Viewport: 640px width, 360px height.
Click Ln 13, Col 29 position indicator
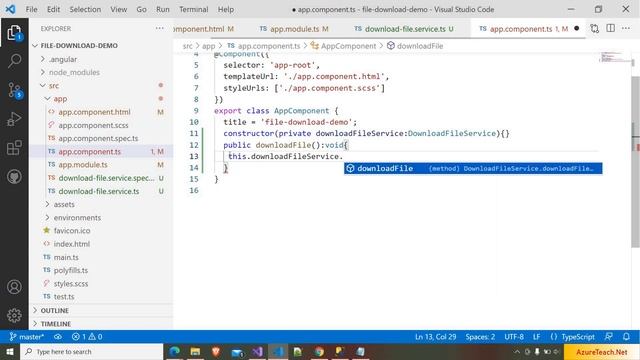(x=436, y=337)
